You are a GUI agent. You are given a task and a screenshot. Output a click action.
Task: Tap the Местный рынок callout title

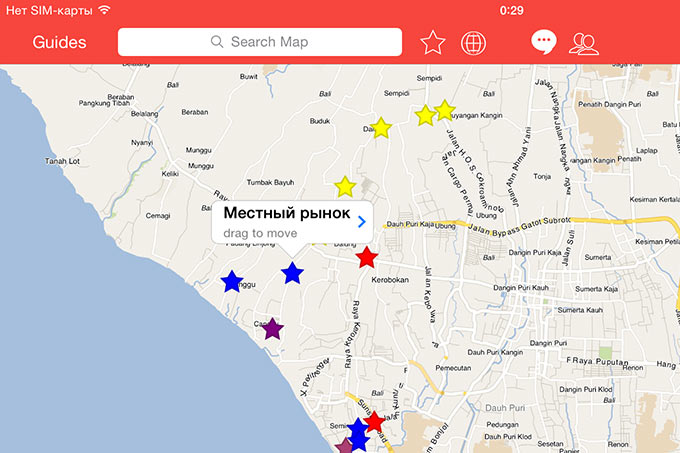(287, 213)
